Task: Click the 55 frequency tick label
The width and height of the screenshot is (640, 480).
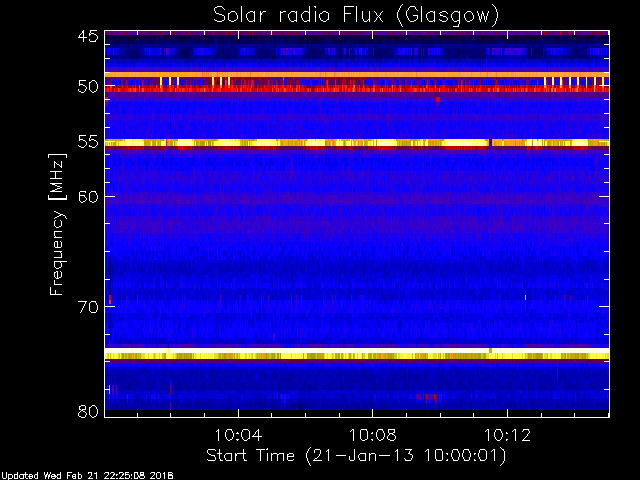Action: click(x=88, y=142)
